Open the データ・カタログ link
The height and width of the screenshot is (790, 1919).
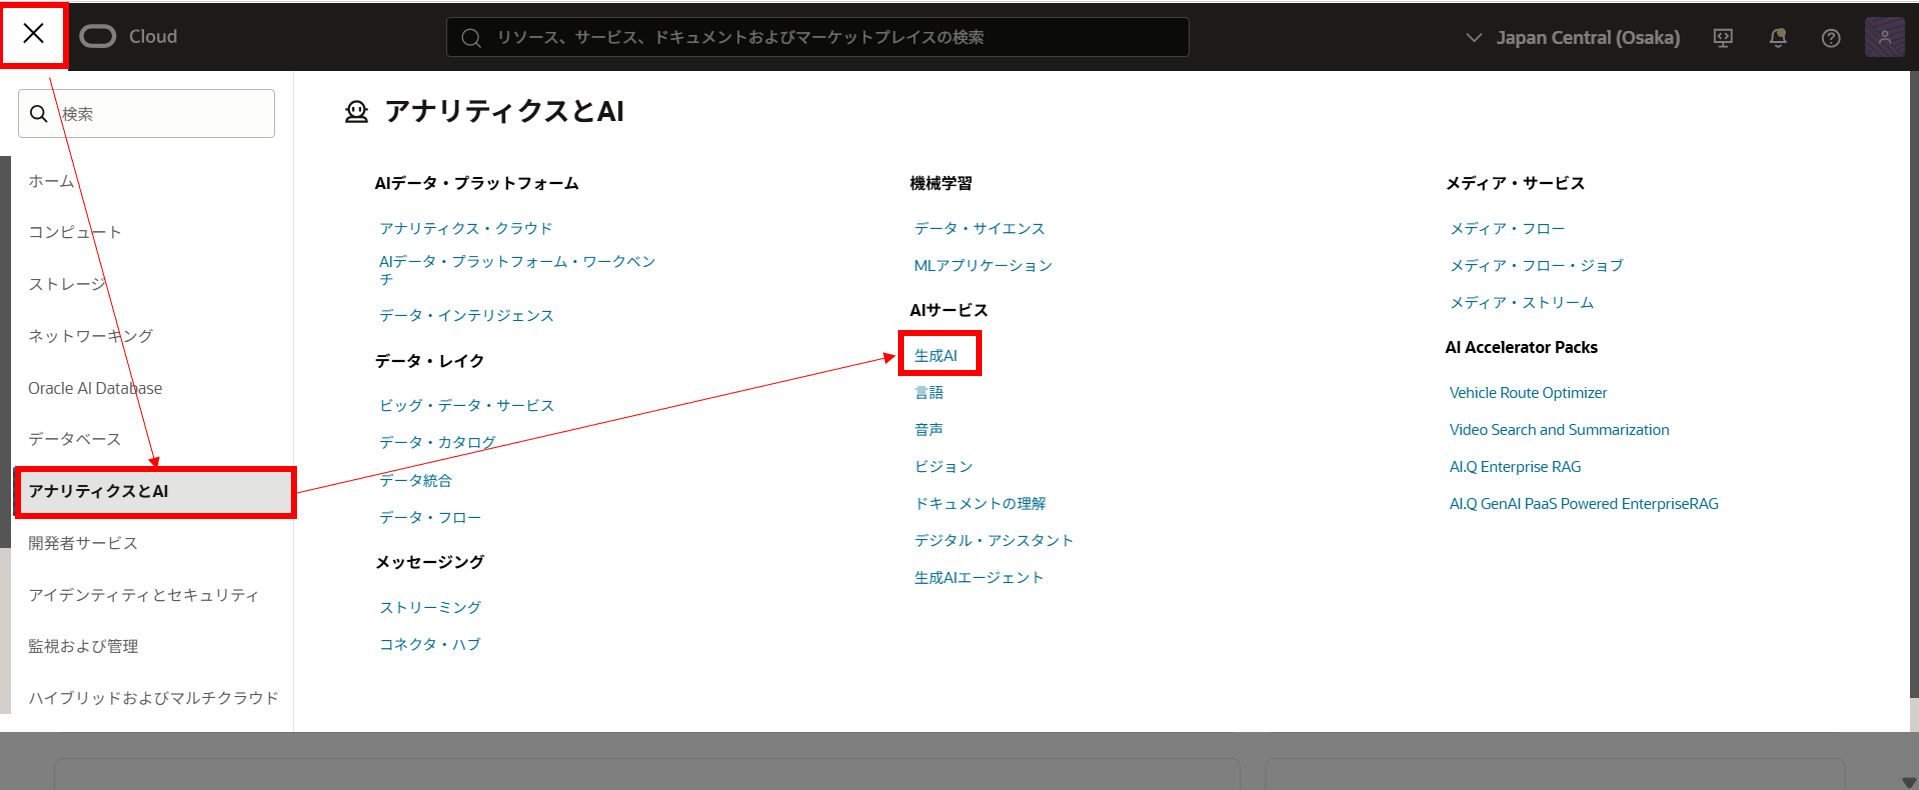point(437,442)
